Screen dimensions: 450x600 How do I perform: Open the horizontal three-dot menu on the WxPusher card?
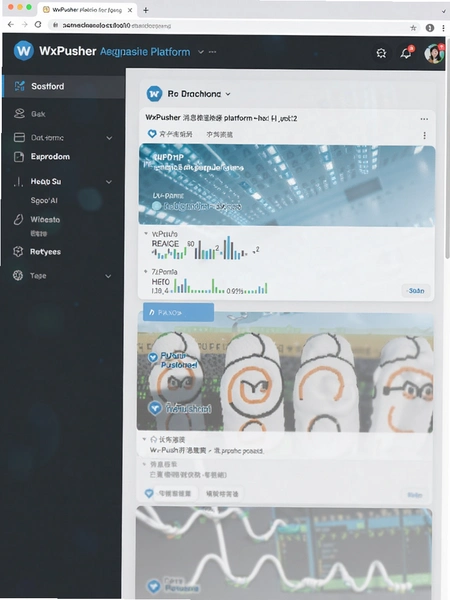(424, 119)
